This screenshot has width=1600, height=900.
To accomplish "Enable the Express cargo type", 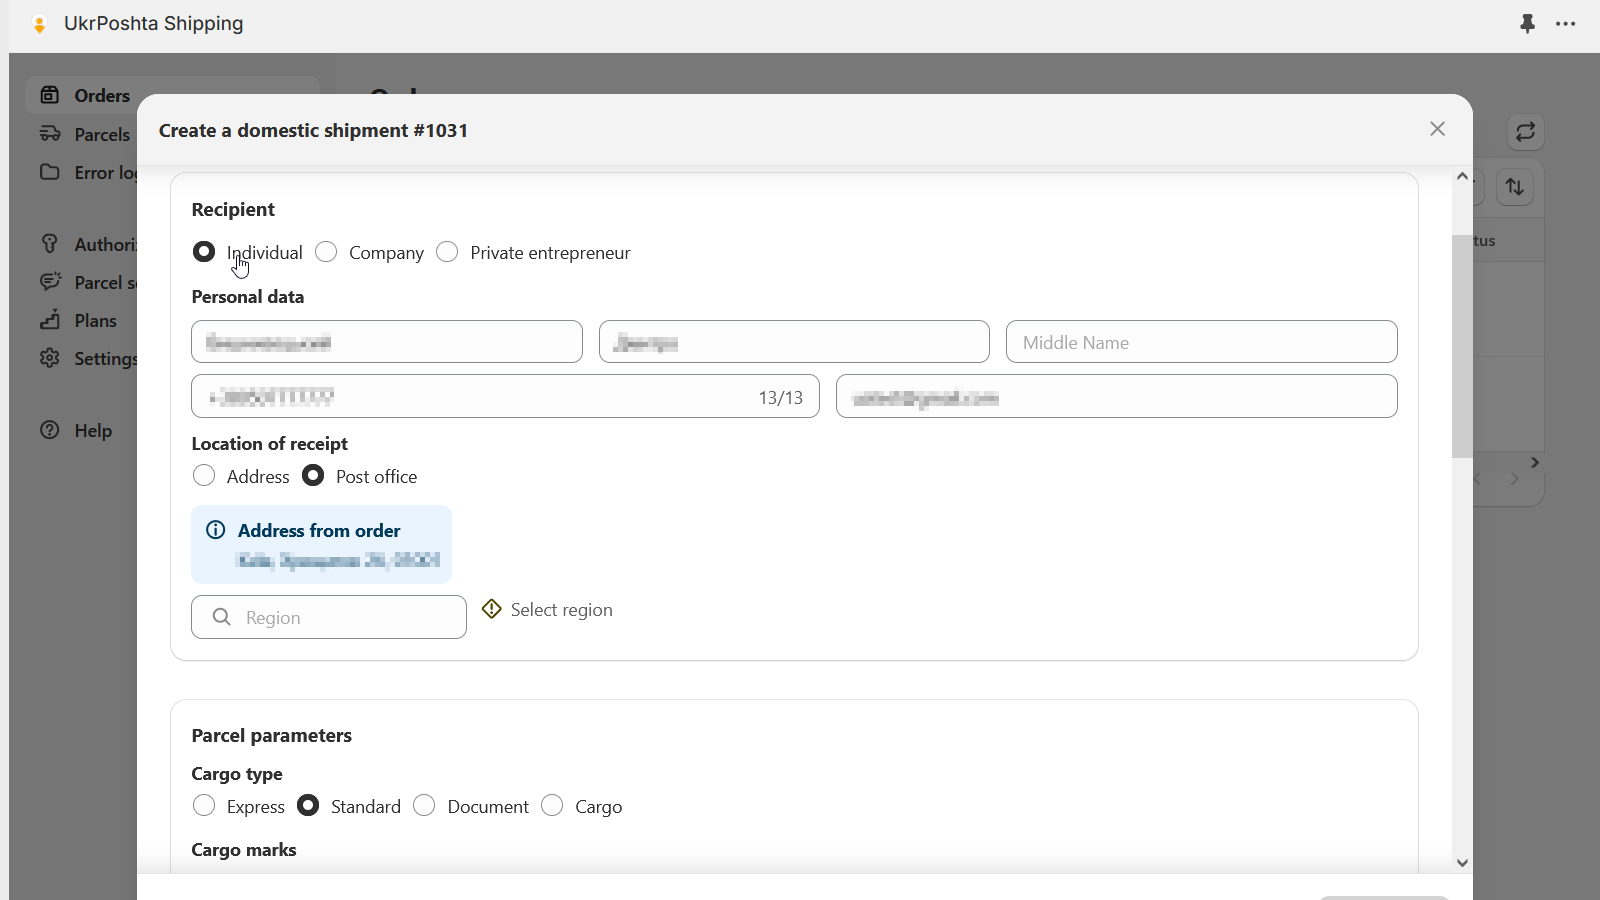I will pyautogui.click(x=204, y=806).
